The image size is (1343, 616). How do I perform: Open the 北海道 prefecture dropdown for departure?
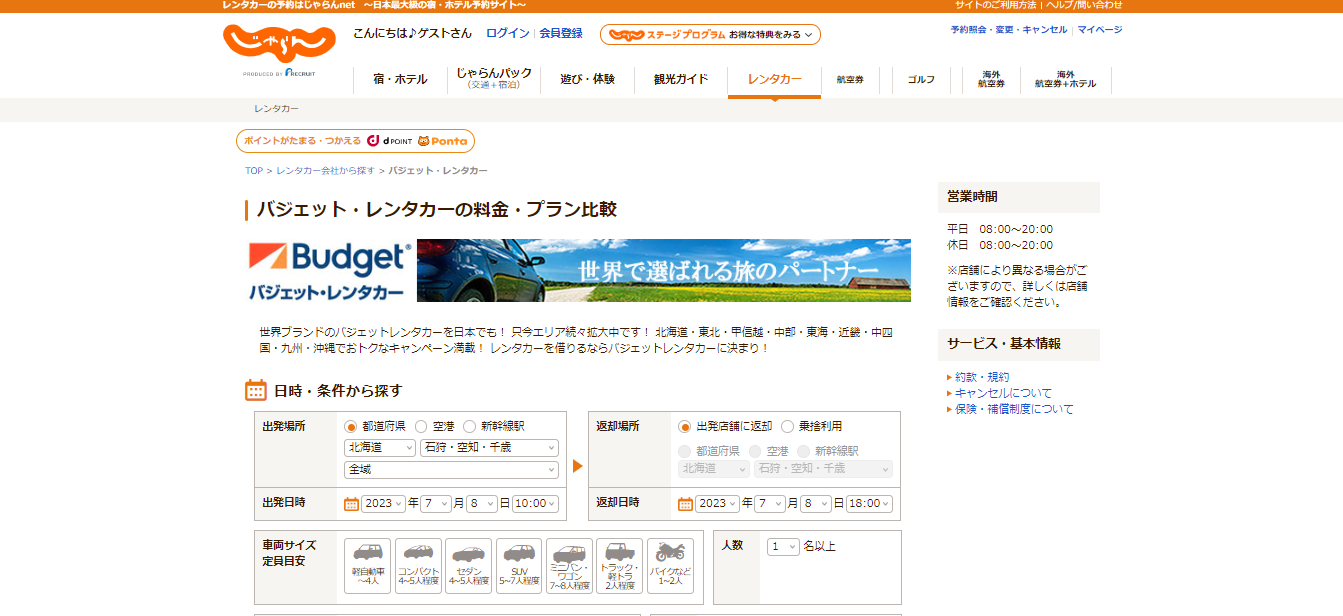click(380, 448)
